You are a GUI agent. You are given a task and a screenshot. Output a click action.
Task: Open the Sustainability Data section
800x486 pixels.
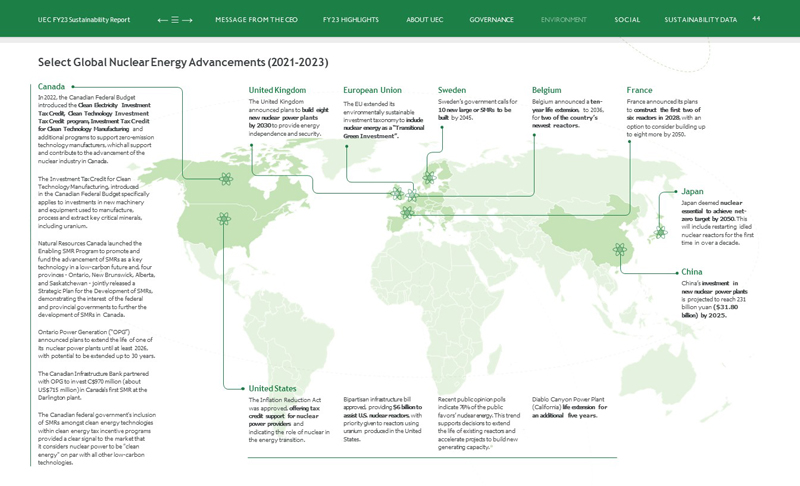[700, 20]
